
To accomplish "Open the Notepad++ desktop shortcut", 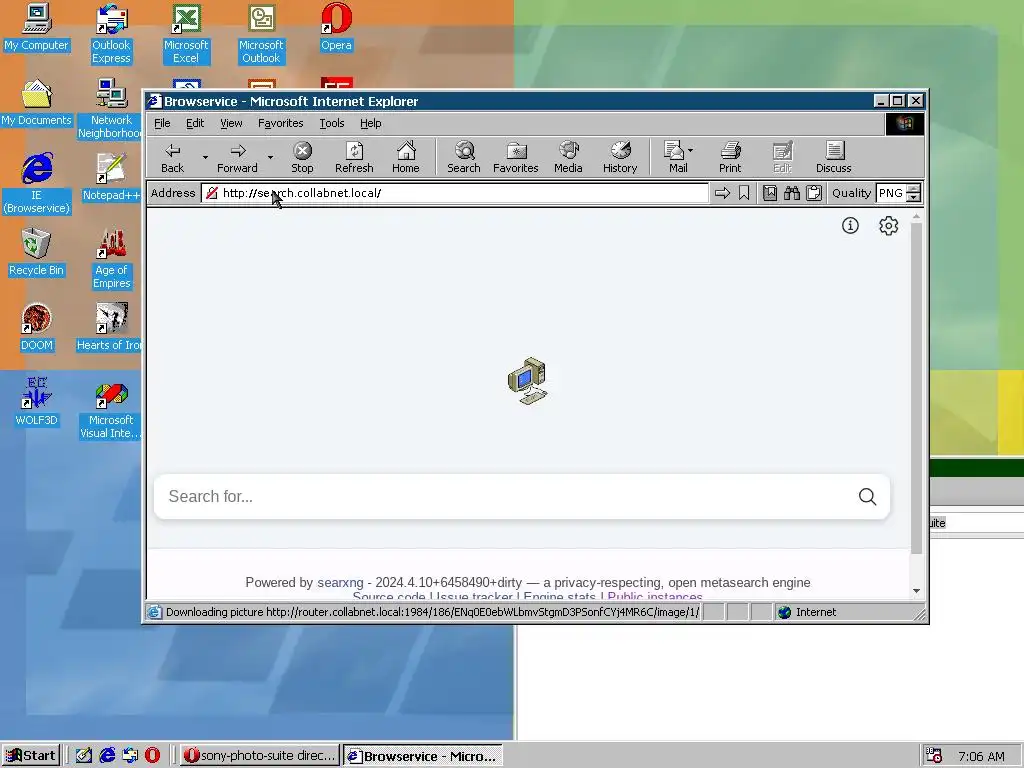I will pyautogui.click(x=111, y=177).
